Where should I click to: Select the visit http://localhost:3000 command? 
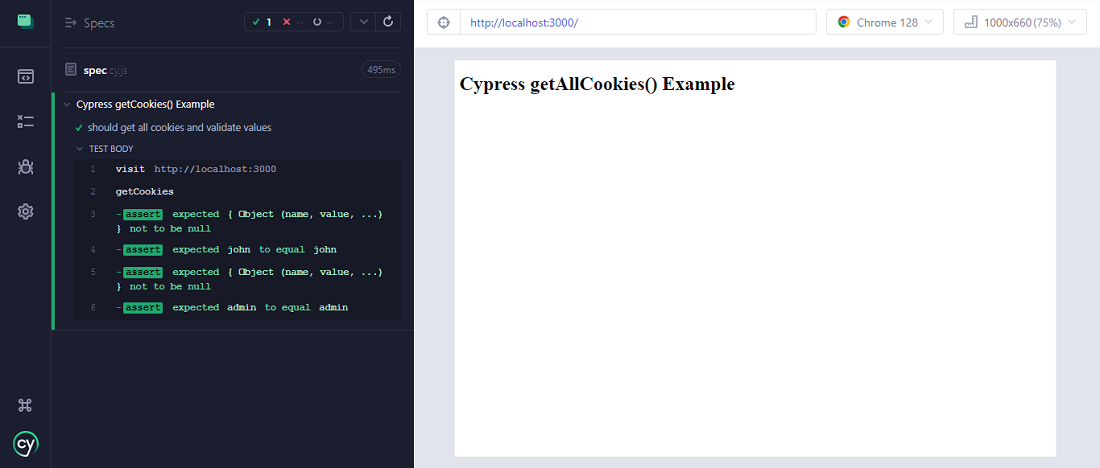point(238,169)
